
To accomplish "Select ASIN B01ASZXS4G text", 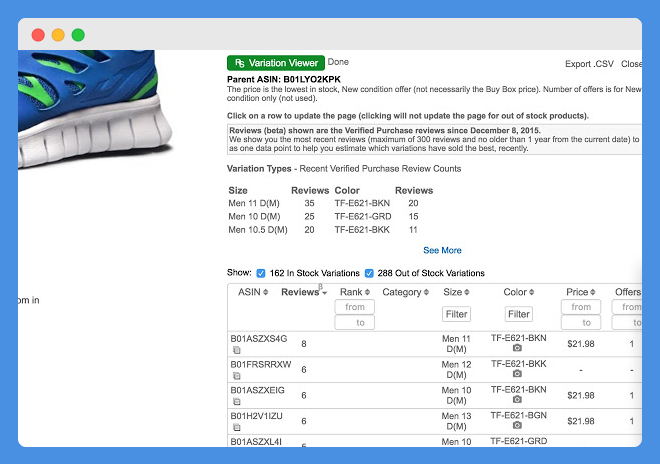I will [x=258, y=339].
